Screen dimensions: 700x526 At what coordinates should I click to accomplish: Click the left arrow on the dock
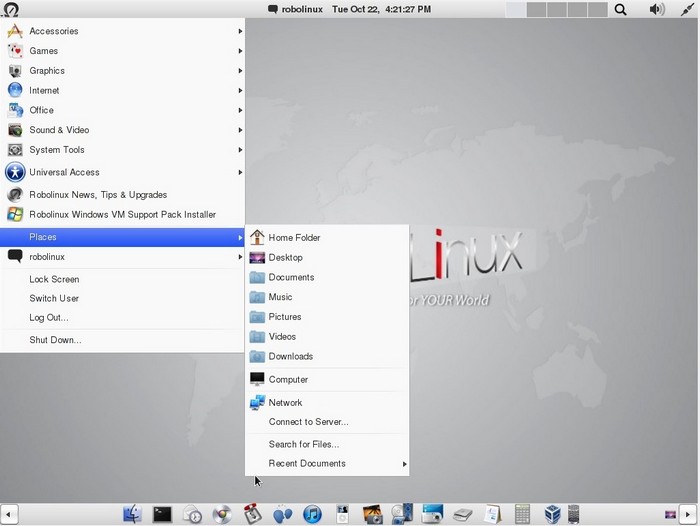(x=9, y=514)
